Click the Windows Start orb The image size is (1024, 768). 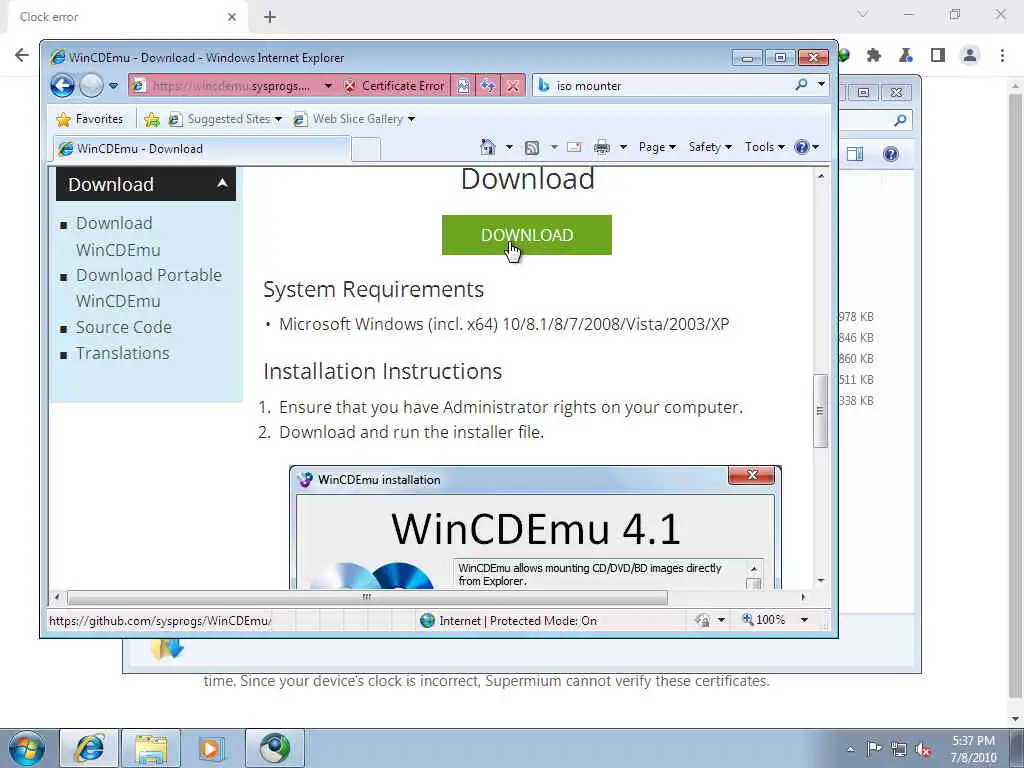click(27, 748)
